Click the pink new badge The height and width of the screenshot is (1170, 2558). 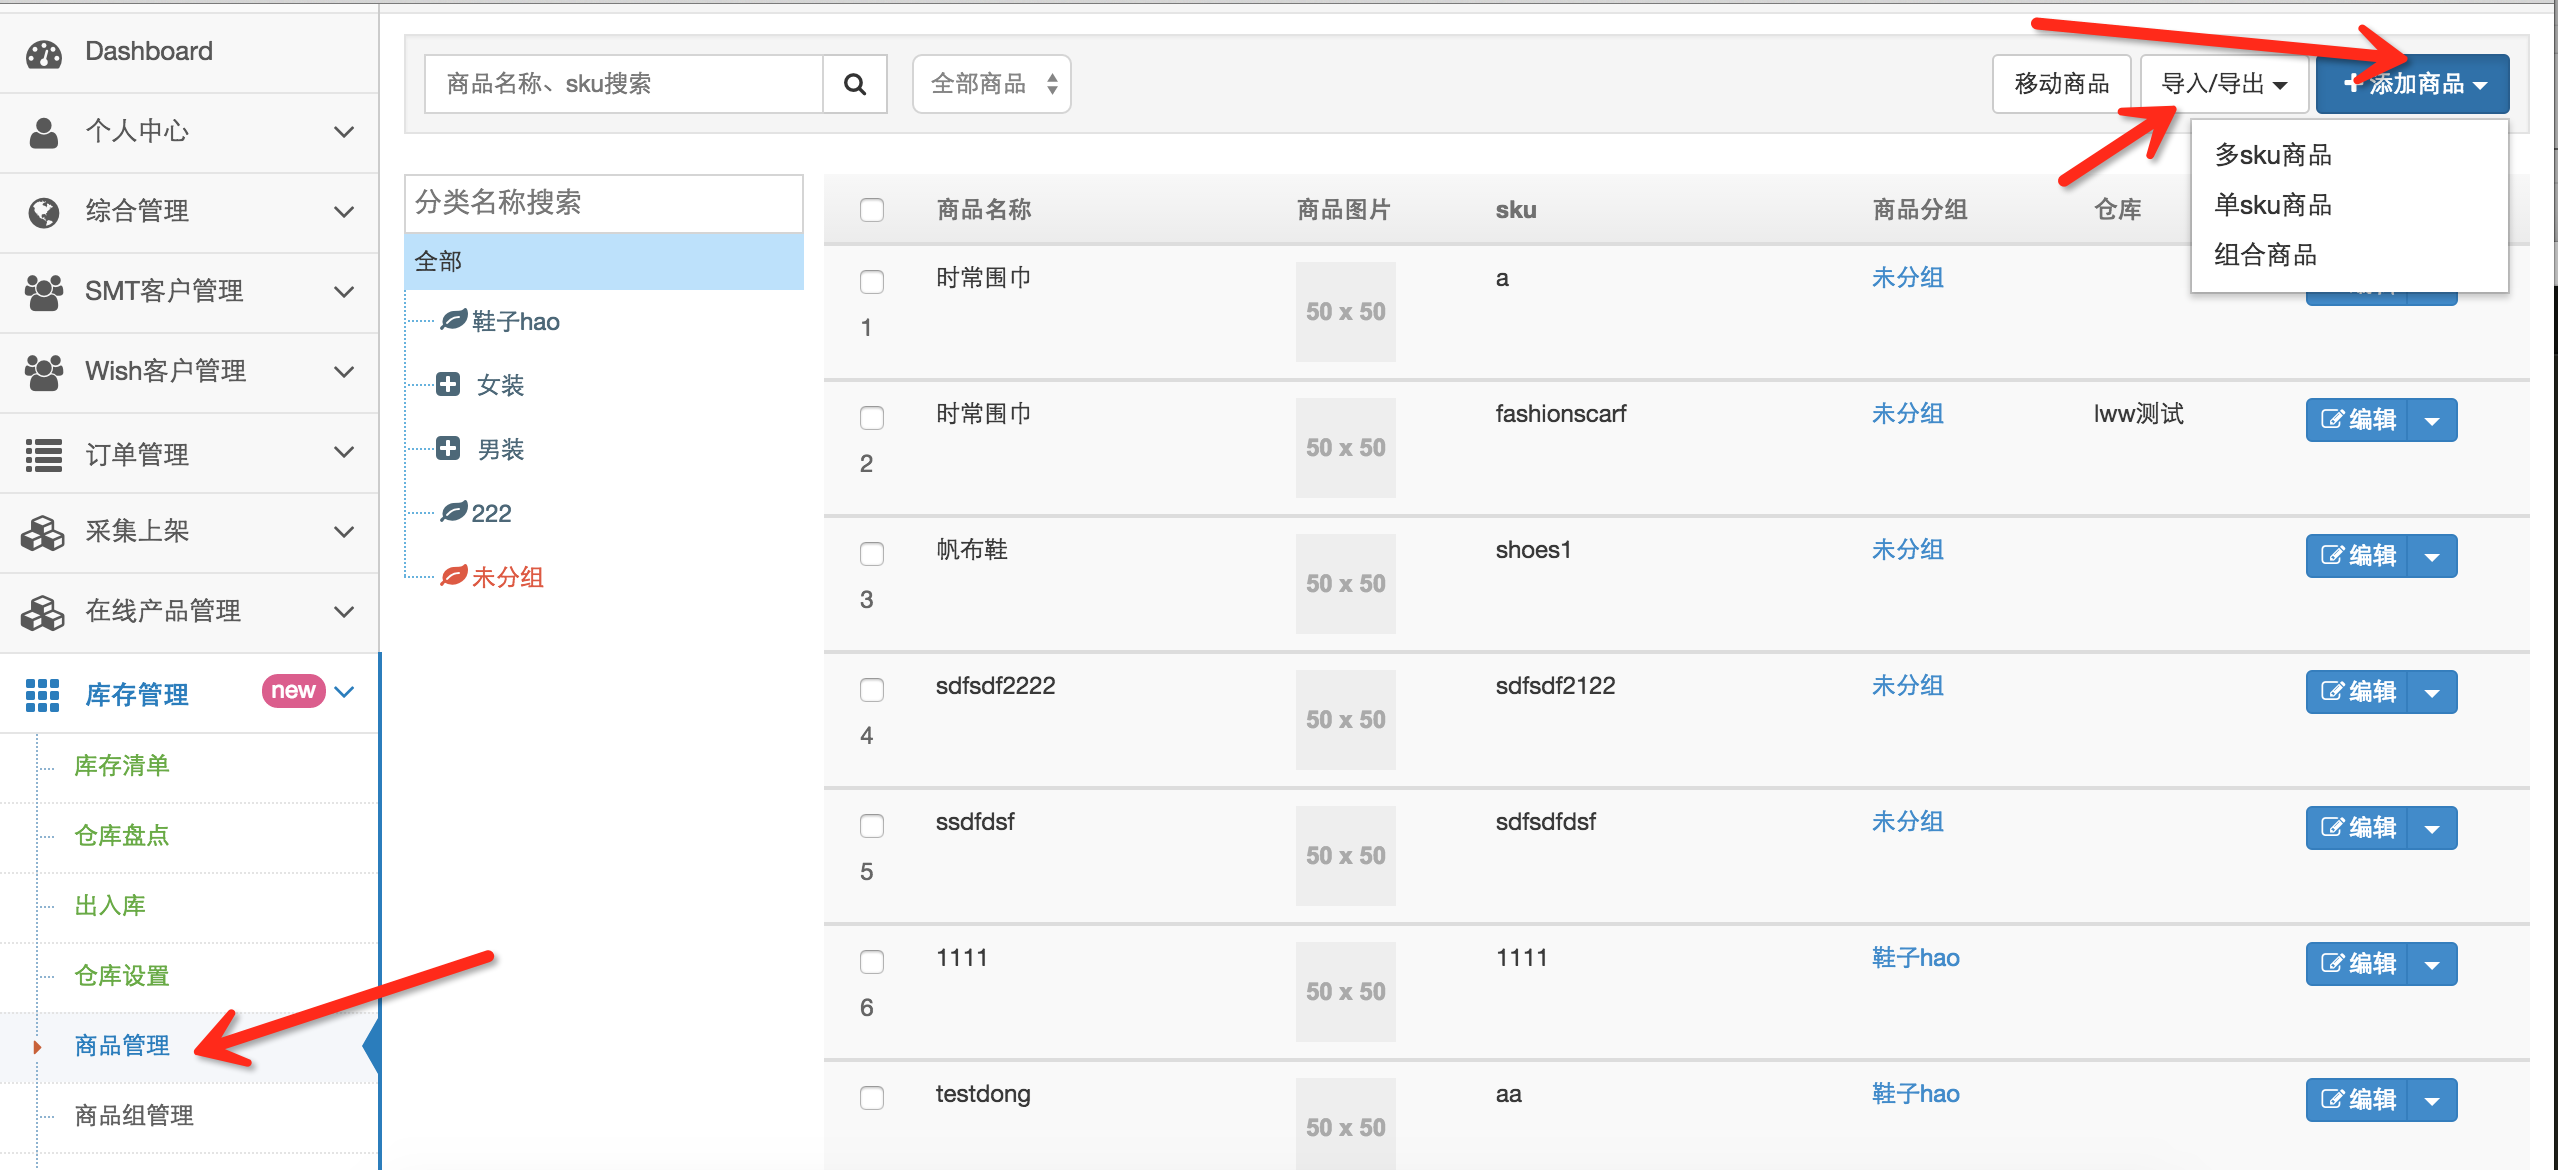tap(293, 691)
